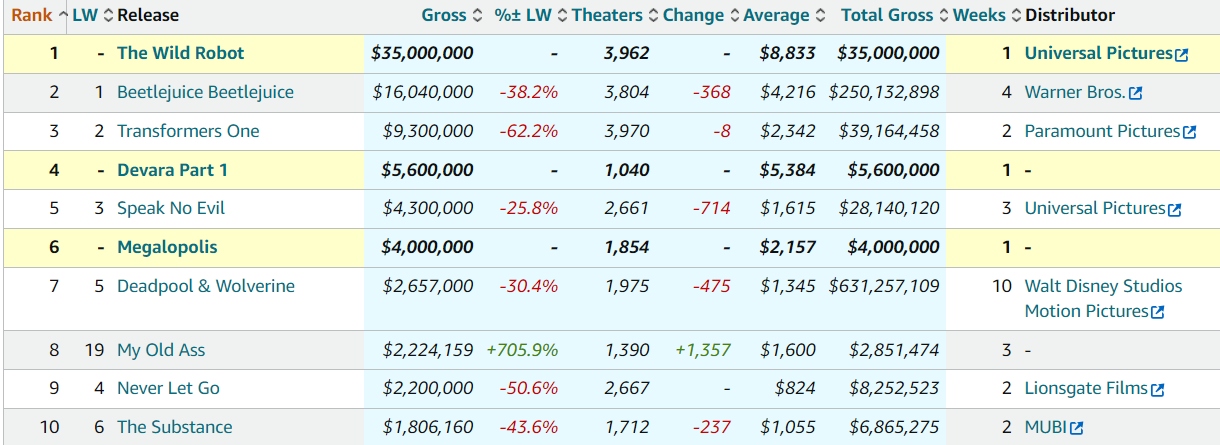Click external link icon next to Universal Pictures, row 1

(1182, 55)
